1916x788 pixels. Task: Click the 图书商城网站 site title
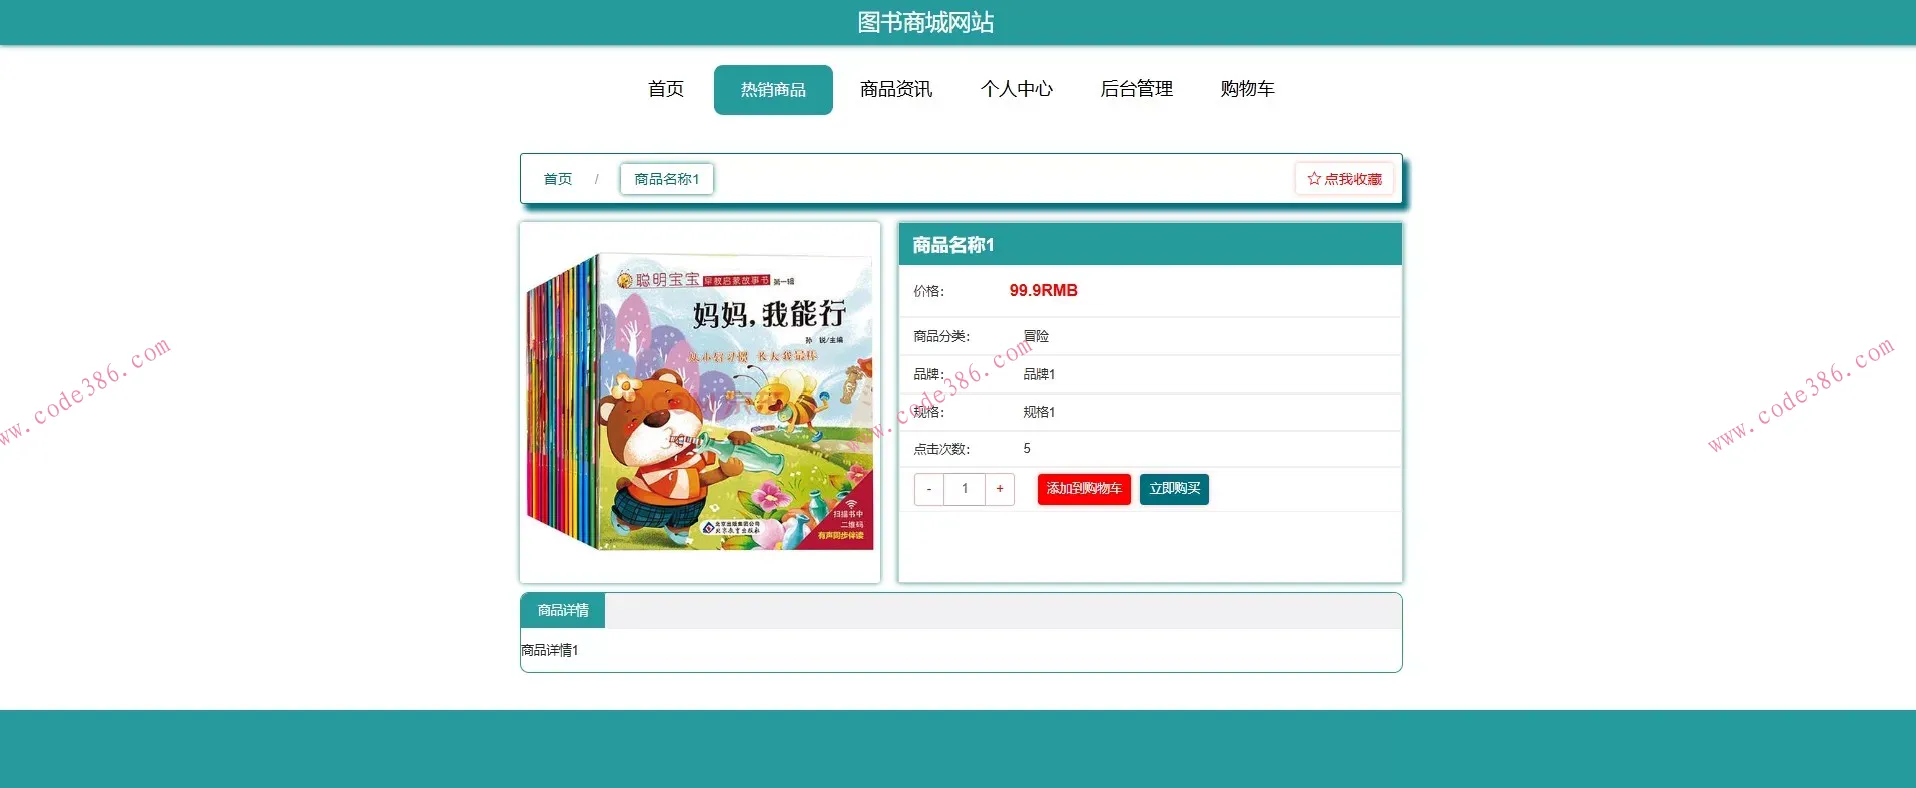[x=926, y=22]
